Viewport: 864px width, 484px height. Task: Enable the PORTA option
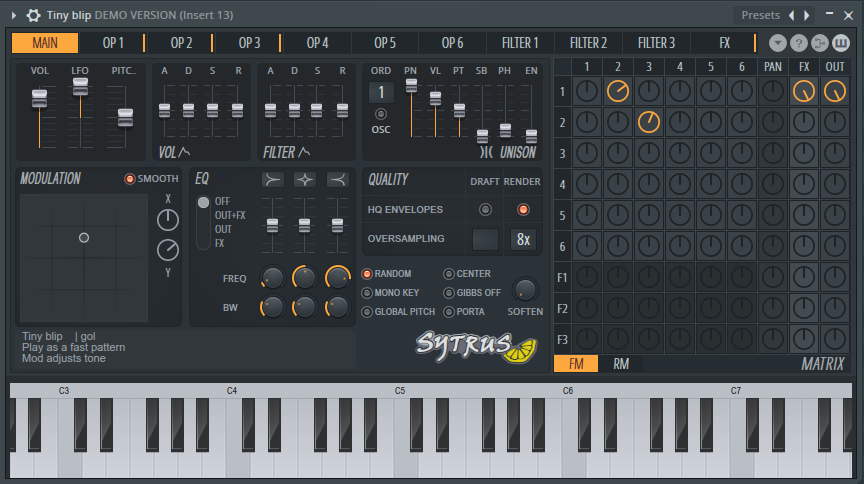tap(449, 311)
